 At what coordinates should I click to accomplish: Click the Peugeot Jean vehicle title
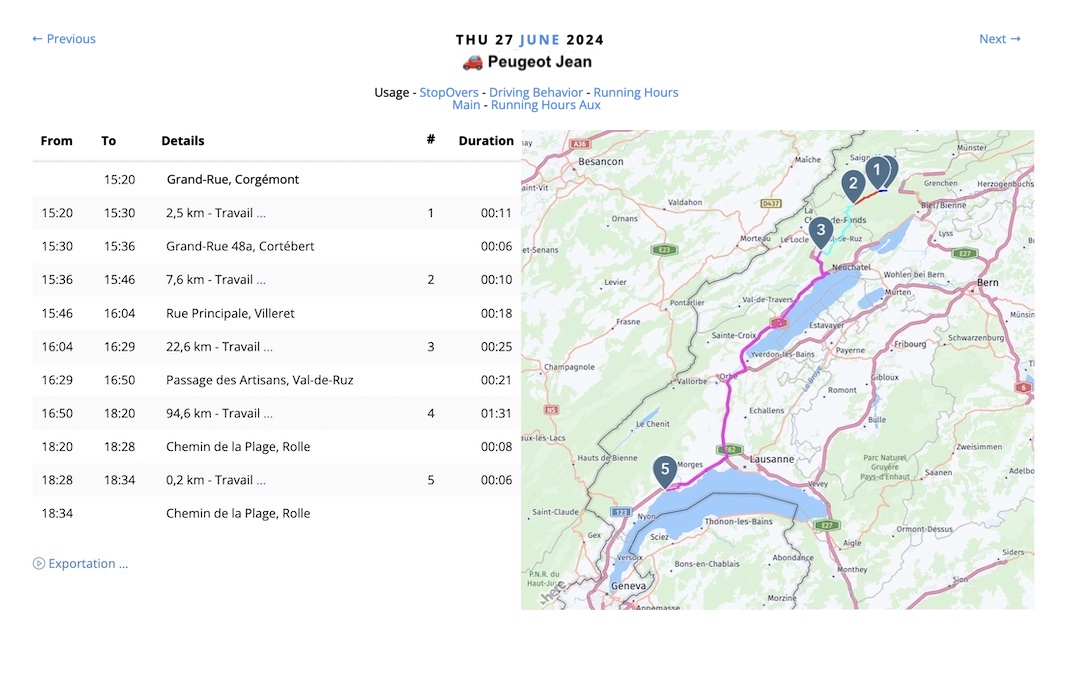(539, 62)
